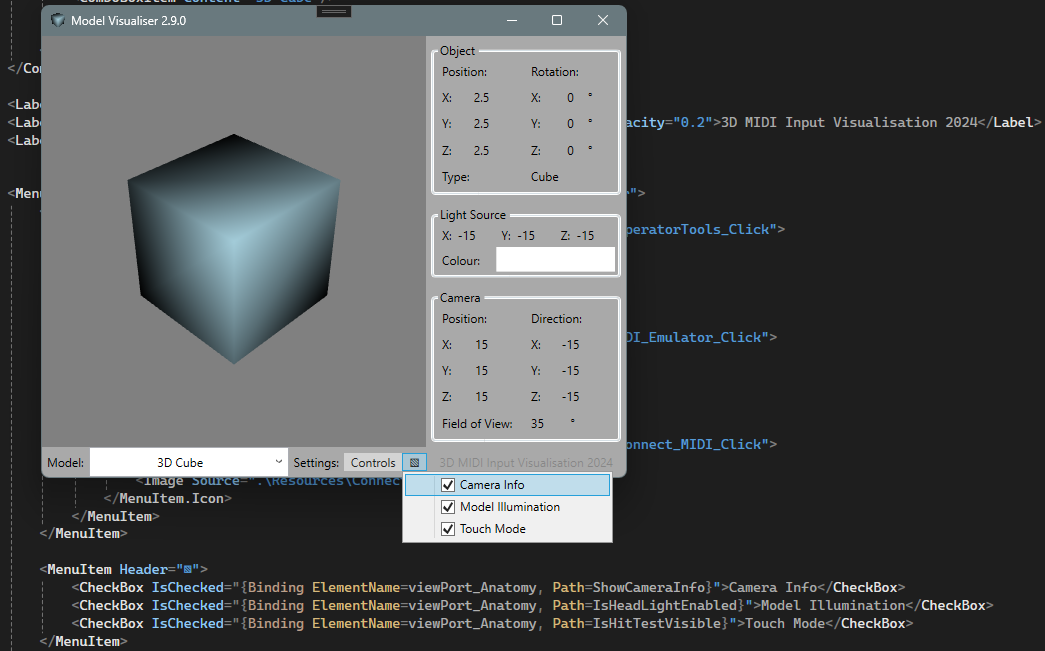Open the Model dropdown showing 3D Cube

coord(188,462)
